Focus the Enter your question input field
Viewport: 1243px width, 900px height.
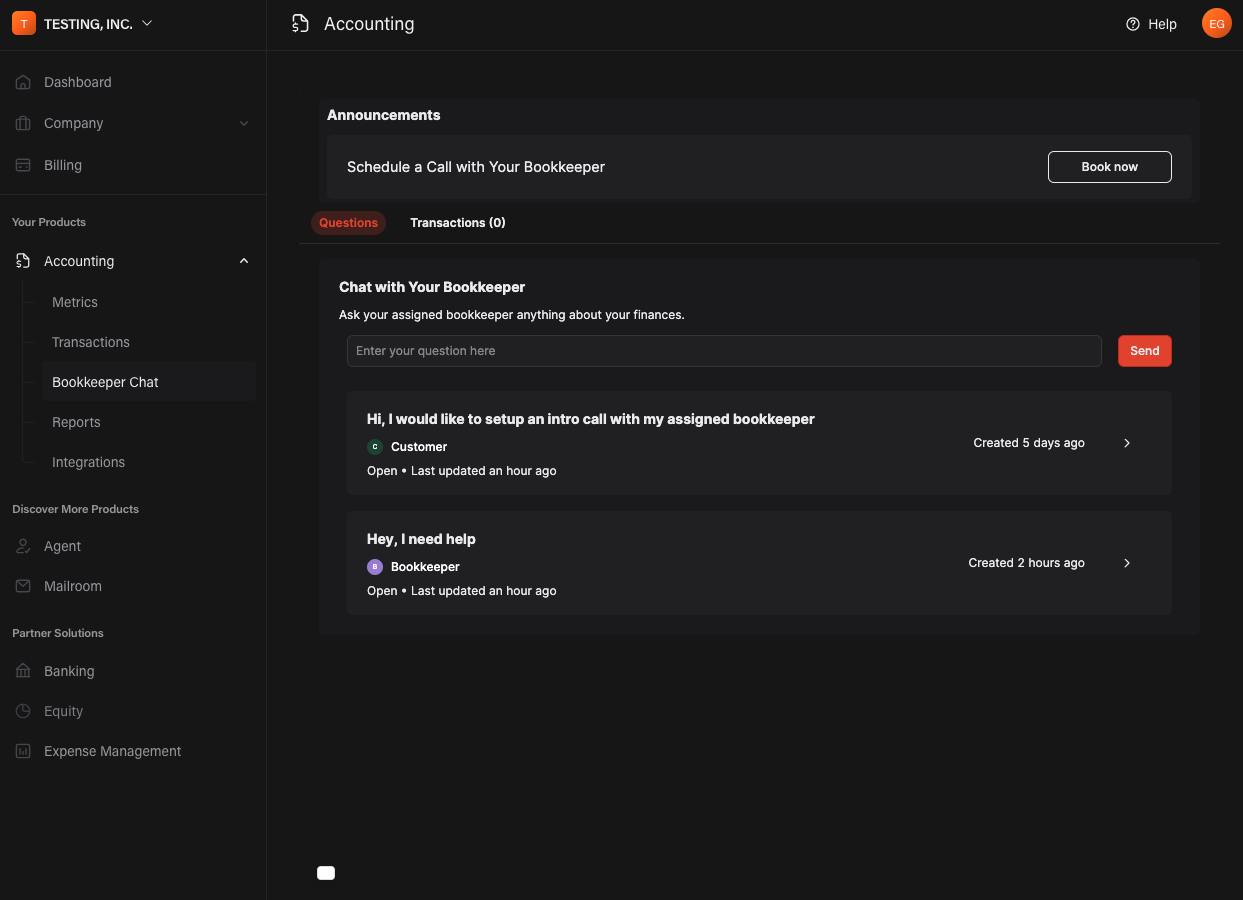724,351
